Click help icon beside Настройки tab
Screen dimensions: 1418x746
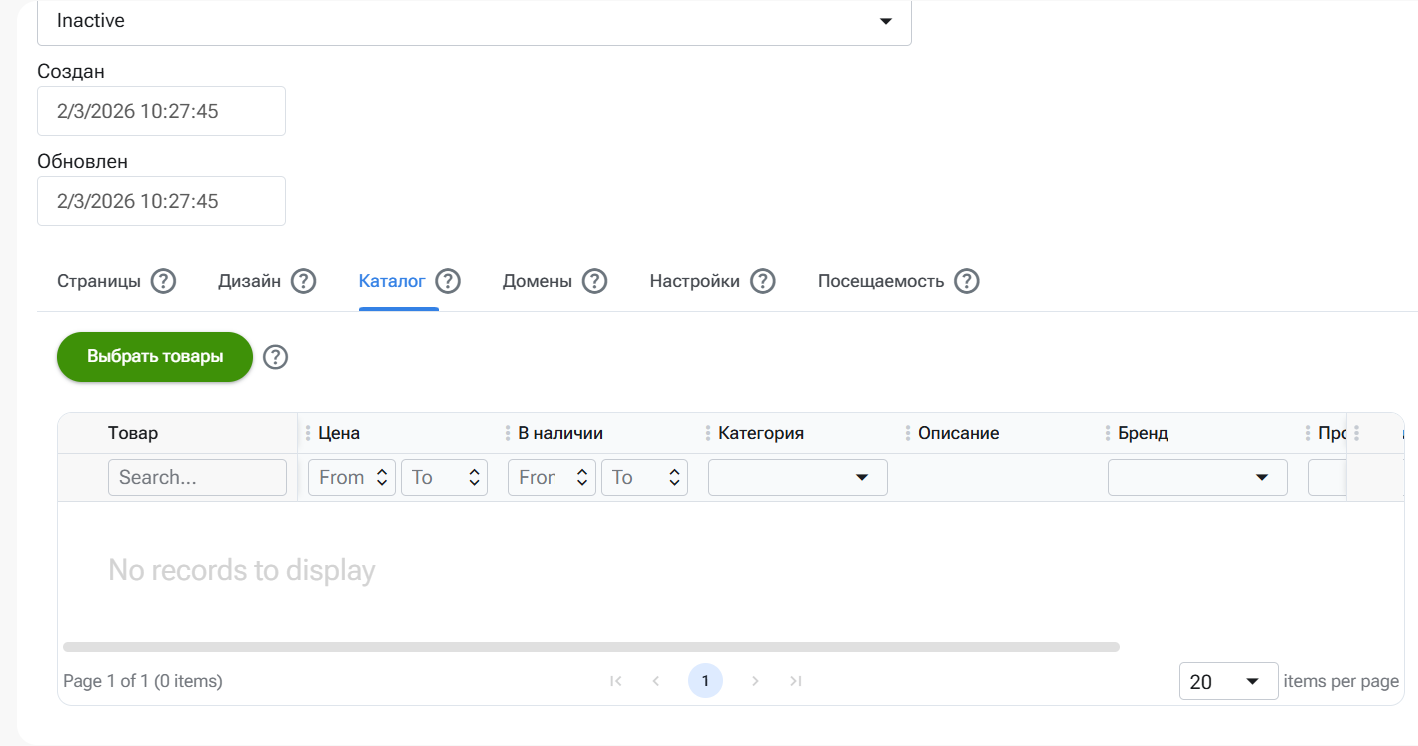click(x=763, y=281)
